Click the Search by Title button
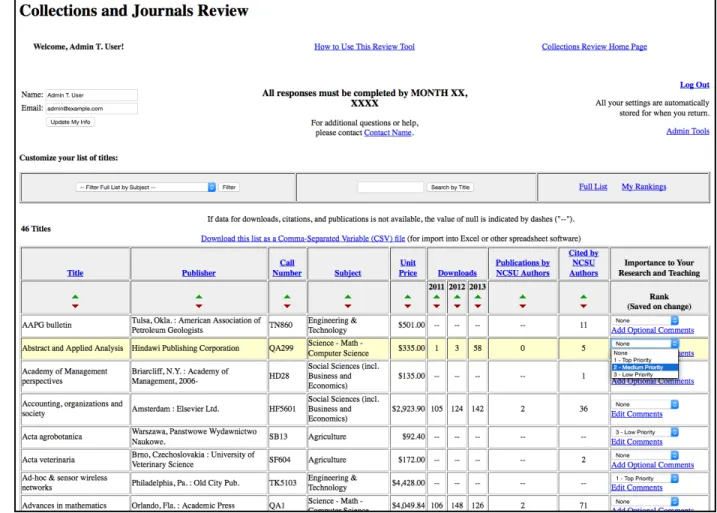 (x=450, y=187)
